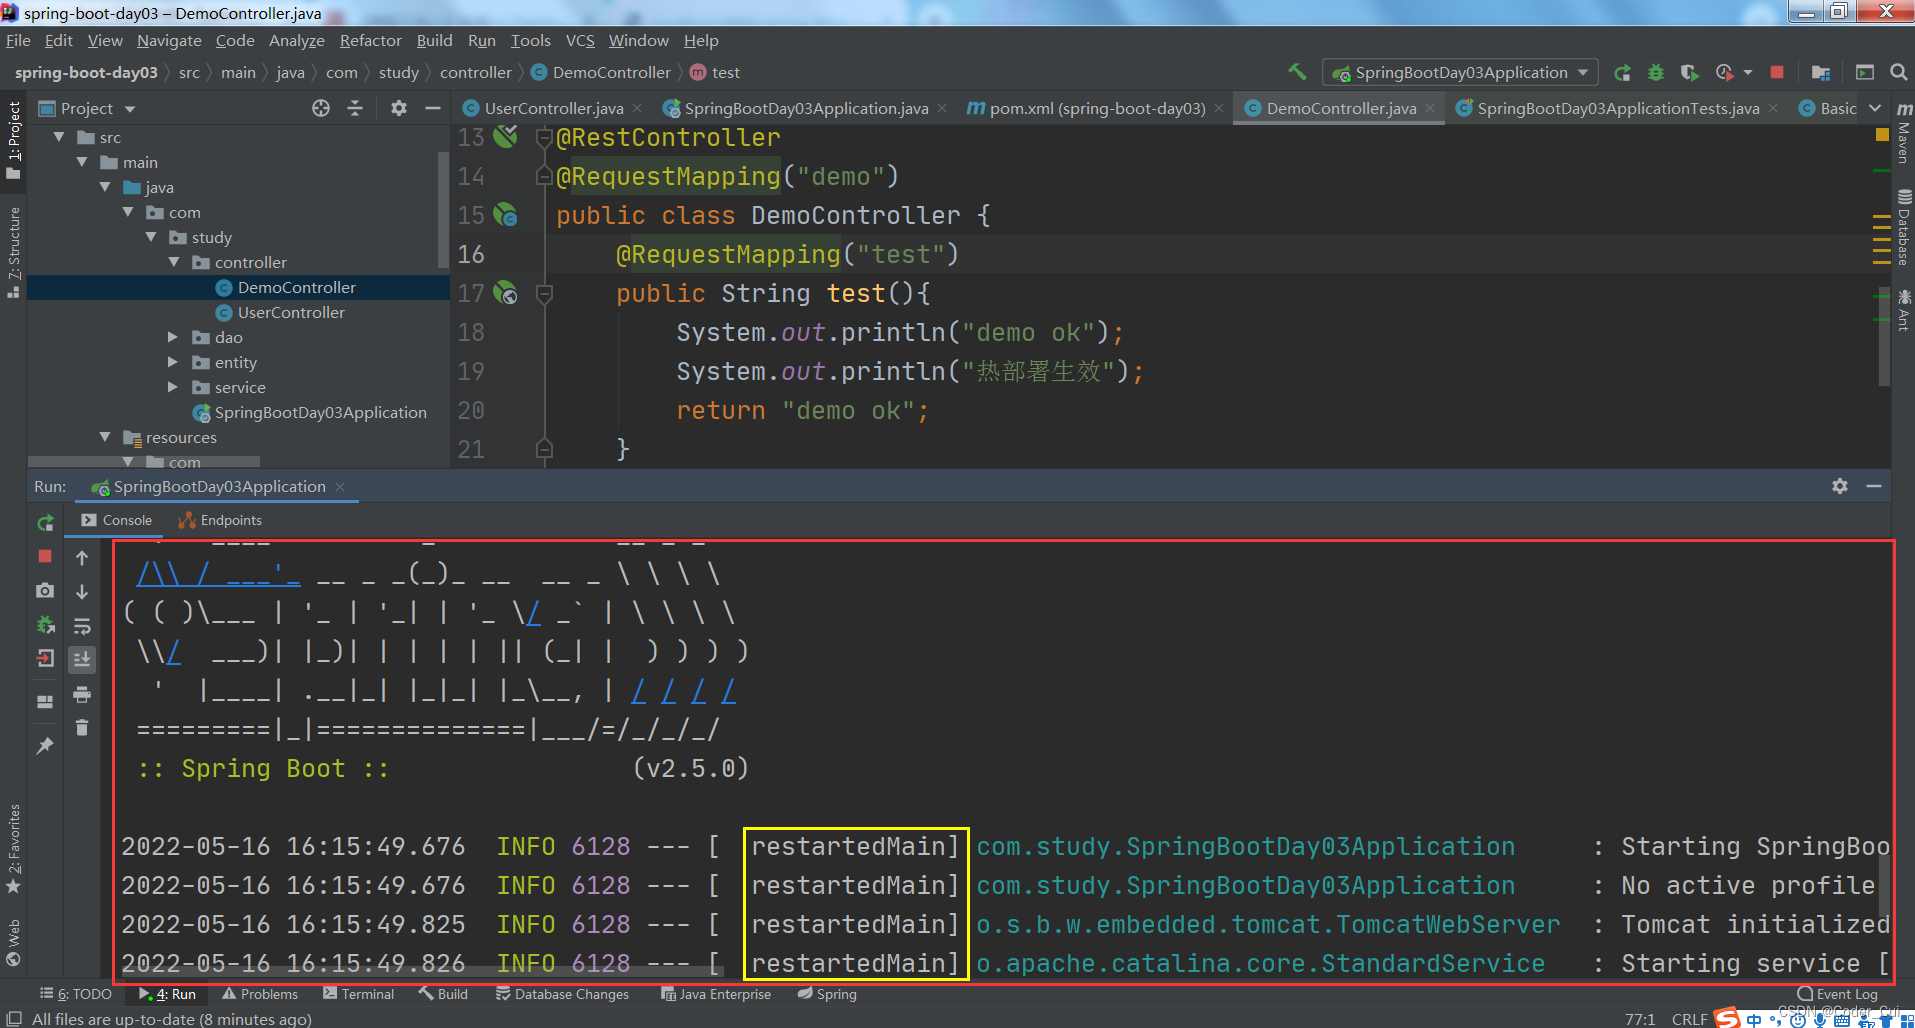
Task: Clear all console output trash icon
Action: pos(82,728)
